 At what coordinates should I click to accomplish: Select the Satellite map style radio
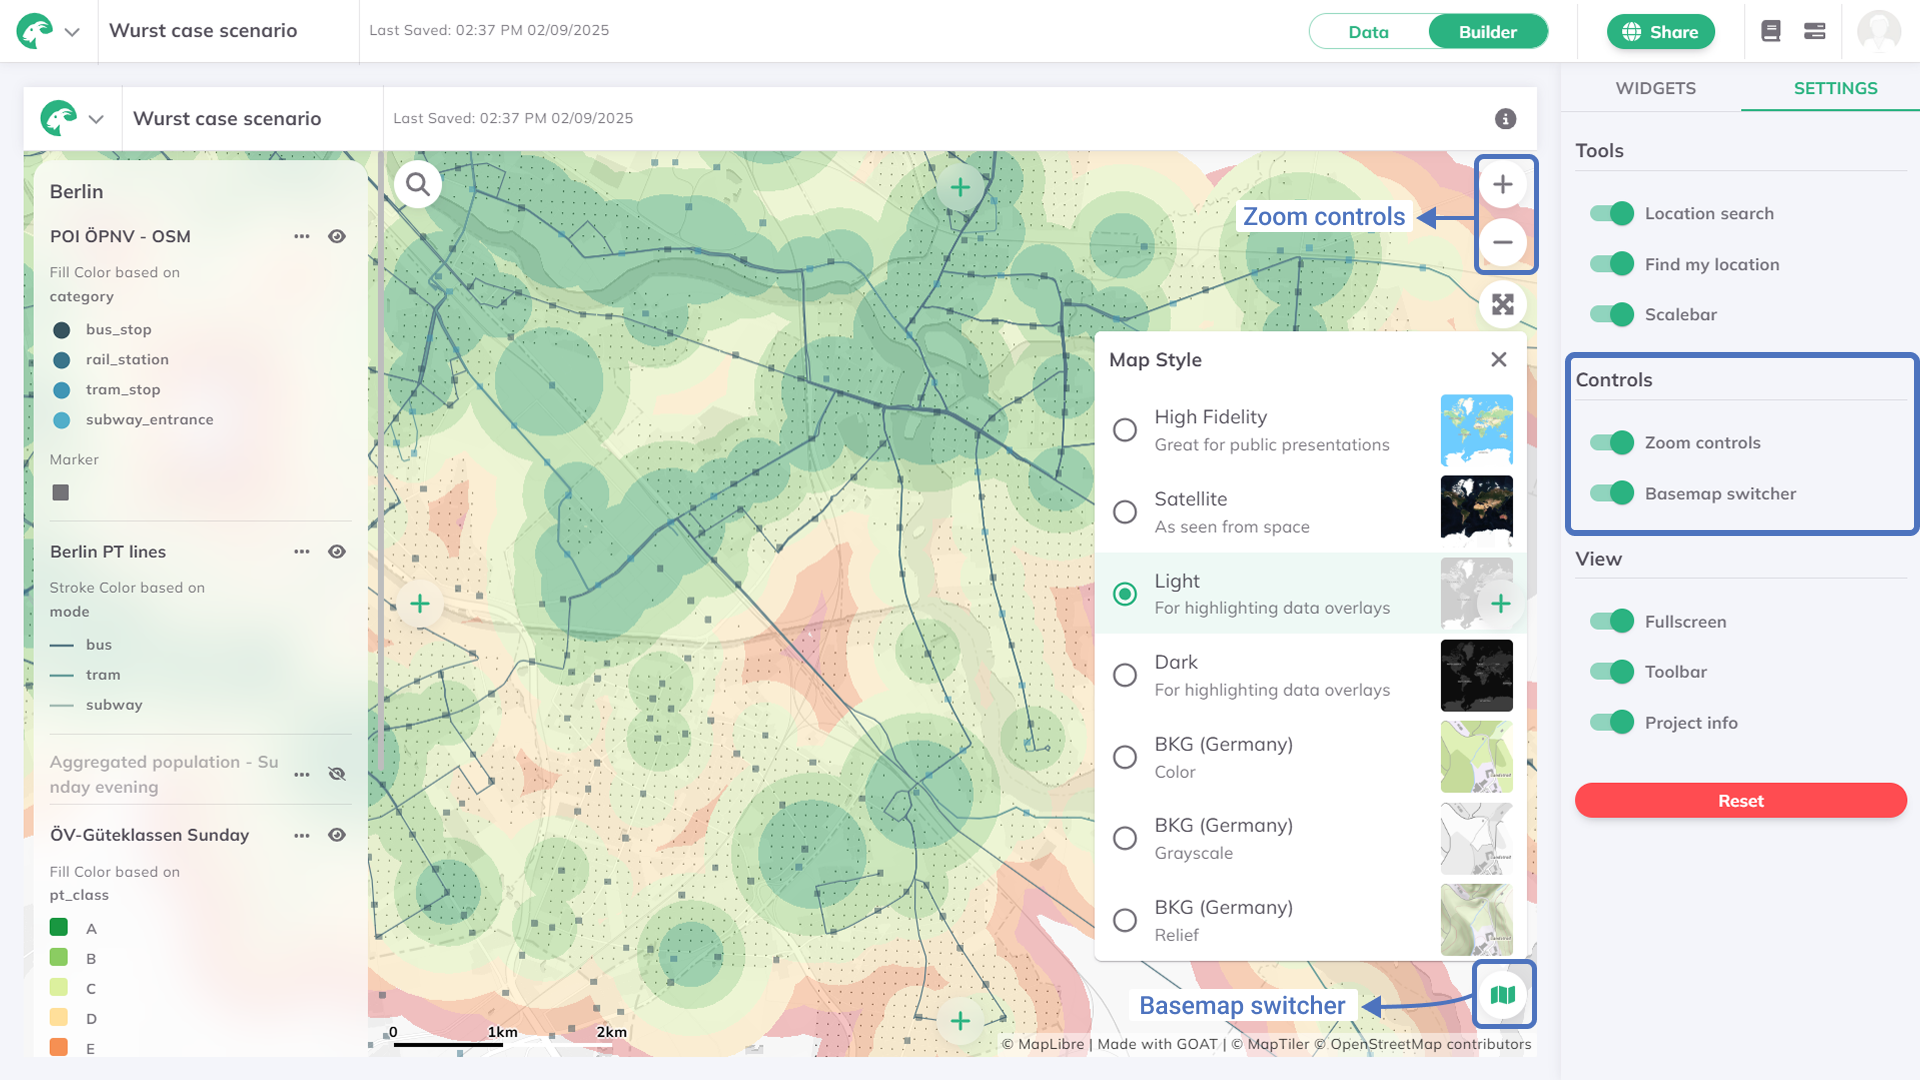pyautogui.click(x=1125, y=512)
